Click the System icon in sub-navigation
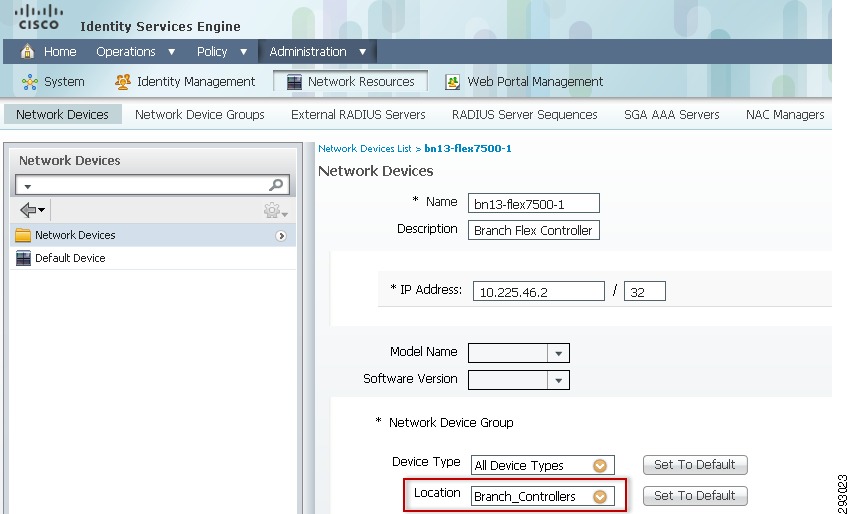The height and width of the screenshot is (514, 847). click(30, 82)
